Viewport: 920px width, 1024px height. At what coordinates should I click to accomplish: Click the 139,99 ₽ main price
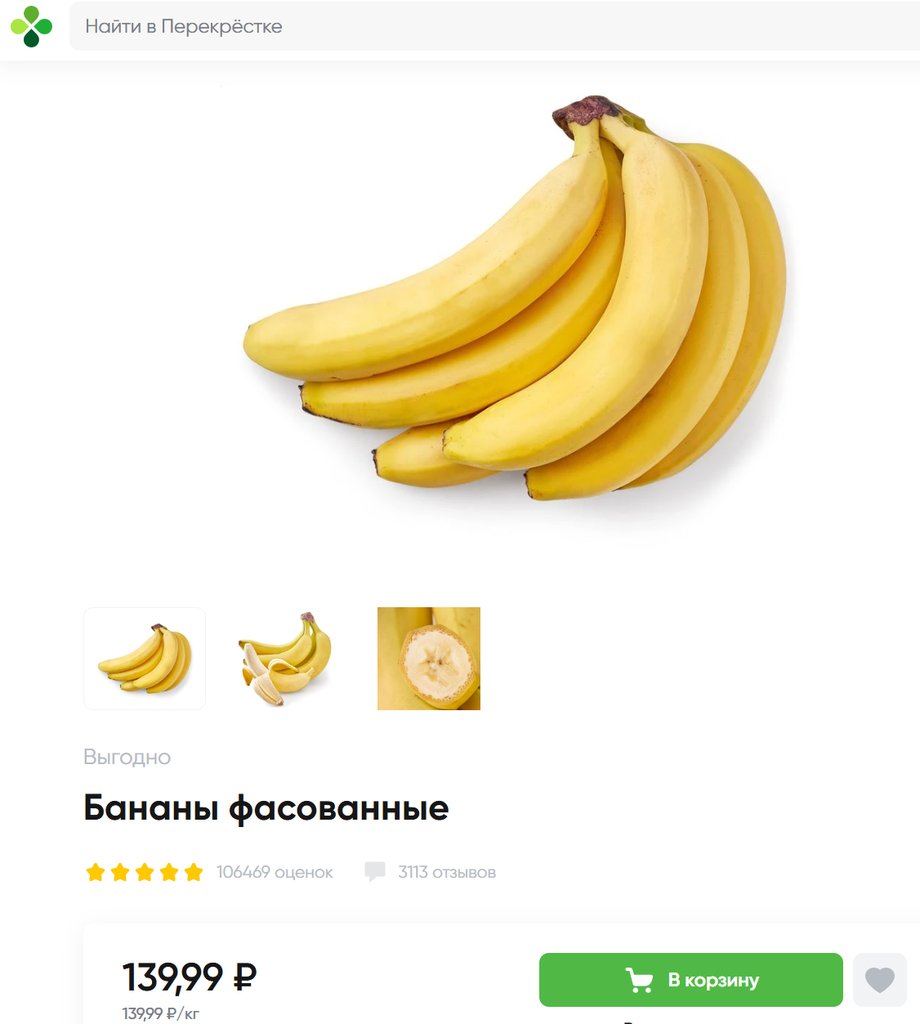189,978
